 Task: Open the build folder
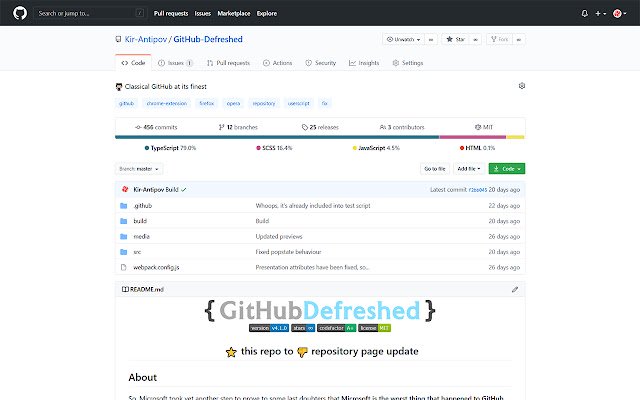tap(140, 221)
